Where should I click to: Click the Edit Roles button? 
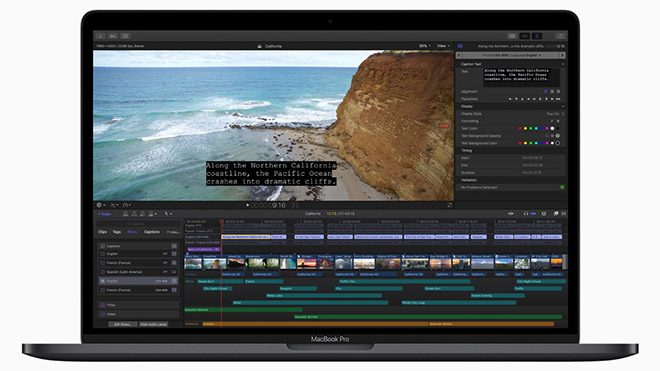tap(123, 324)
